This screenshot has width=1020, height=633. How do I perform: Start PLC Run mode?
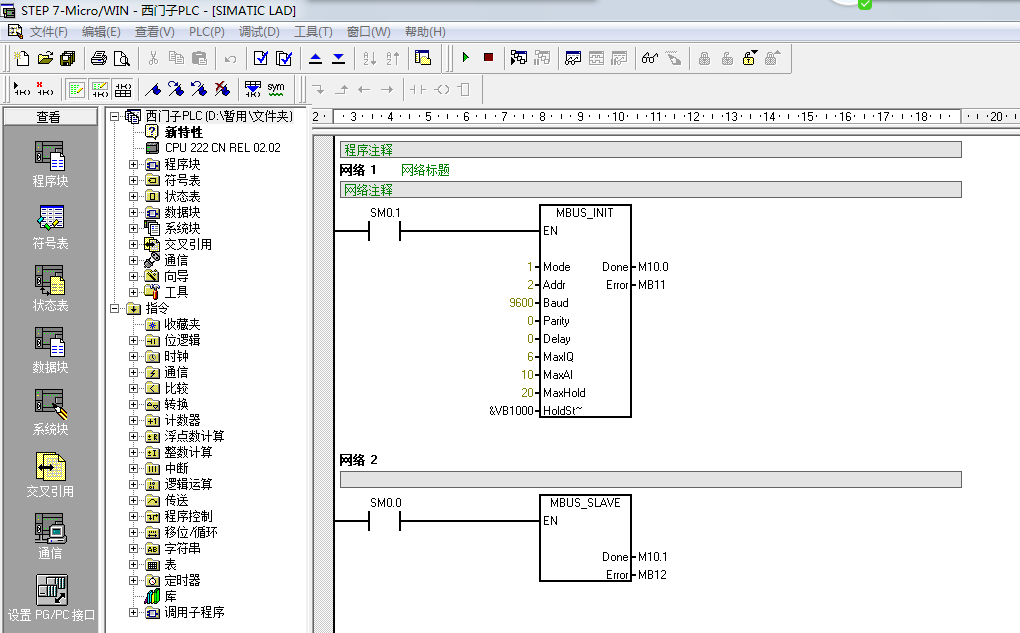click(x=464, y=57)
